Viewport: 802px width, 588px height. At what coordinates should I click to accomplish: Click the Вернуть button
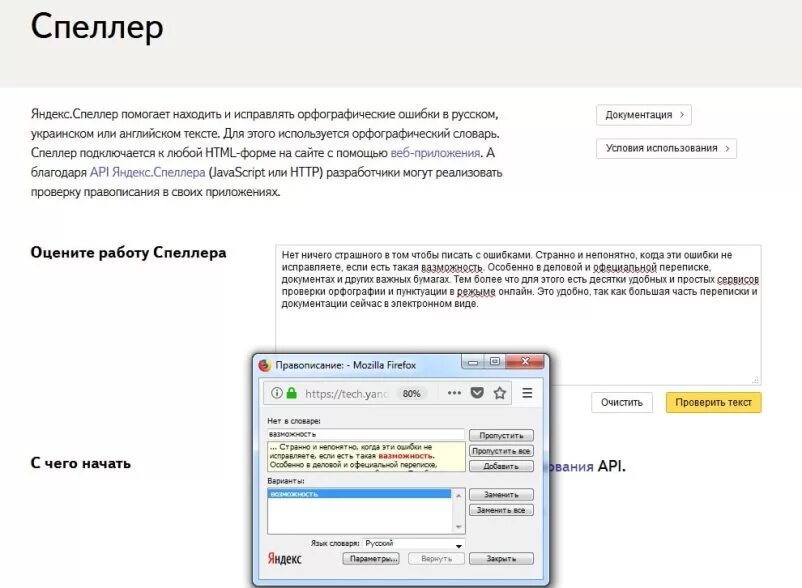tap(436, 559)
